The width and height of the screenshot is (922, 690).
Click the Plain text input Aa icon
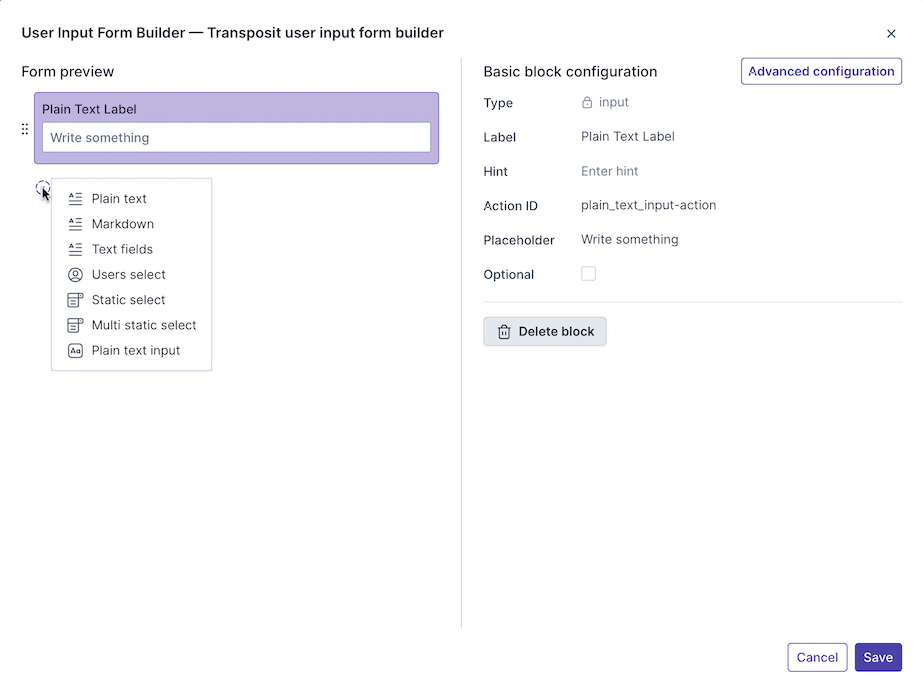[x=75, y=351]
